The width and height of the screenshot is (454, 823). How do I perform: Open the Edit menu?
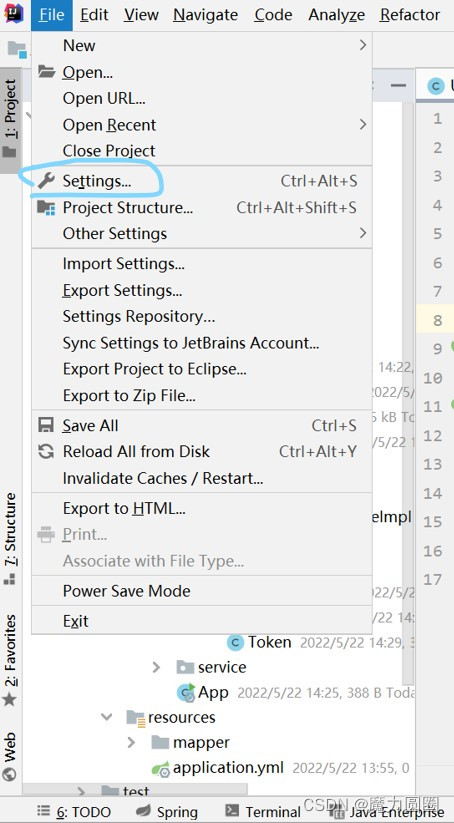pyautogui.click(x=94, y=15)
